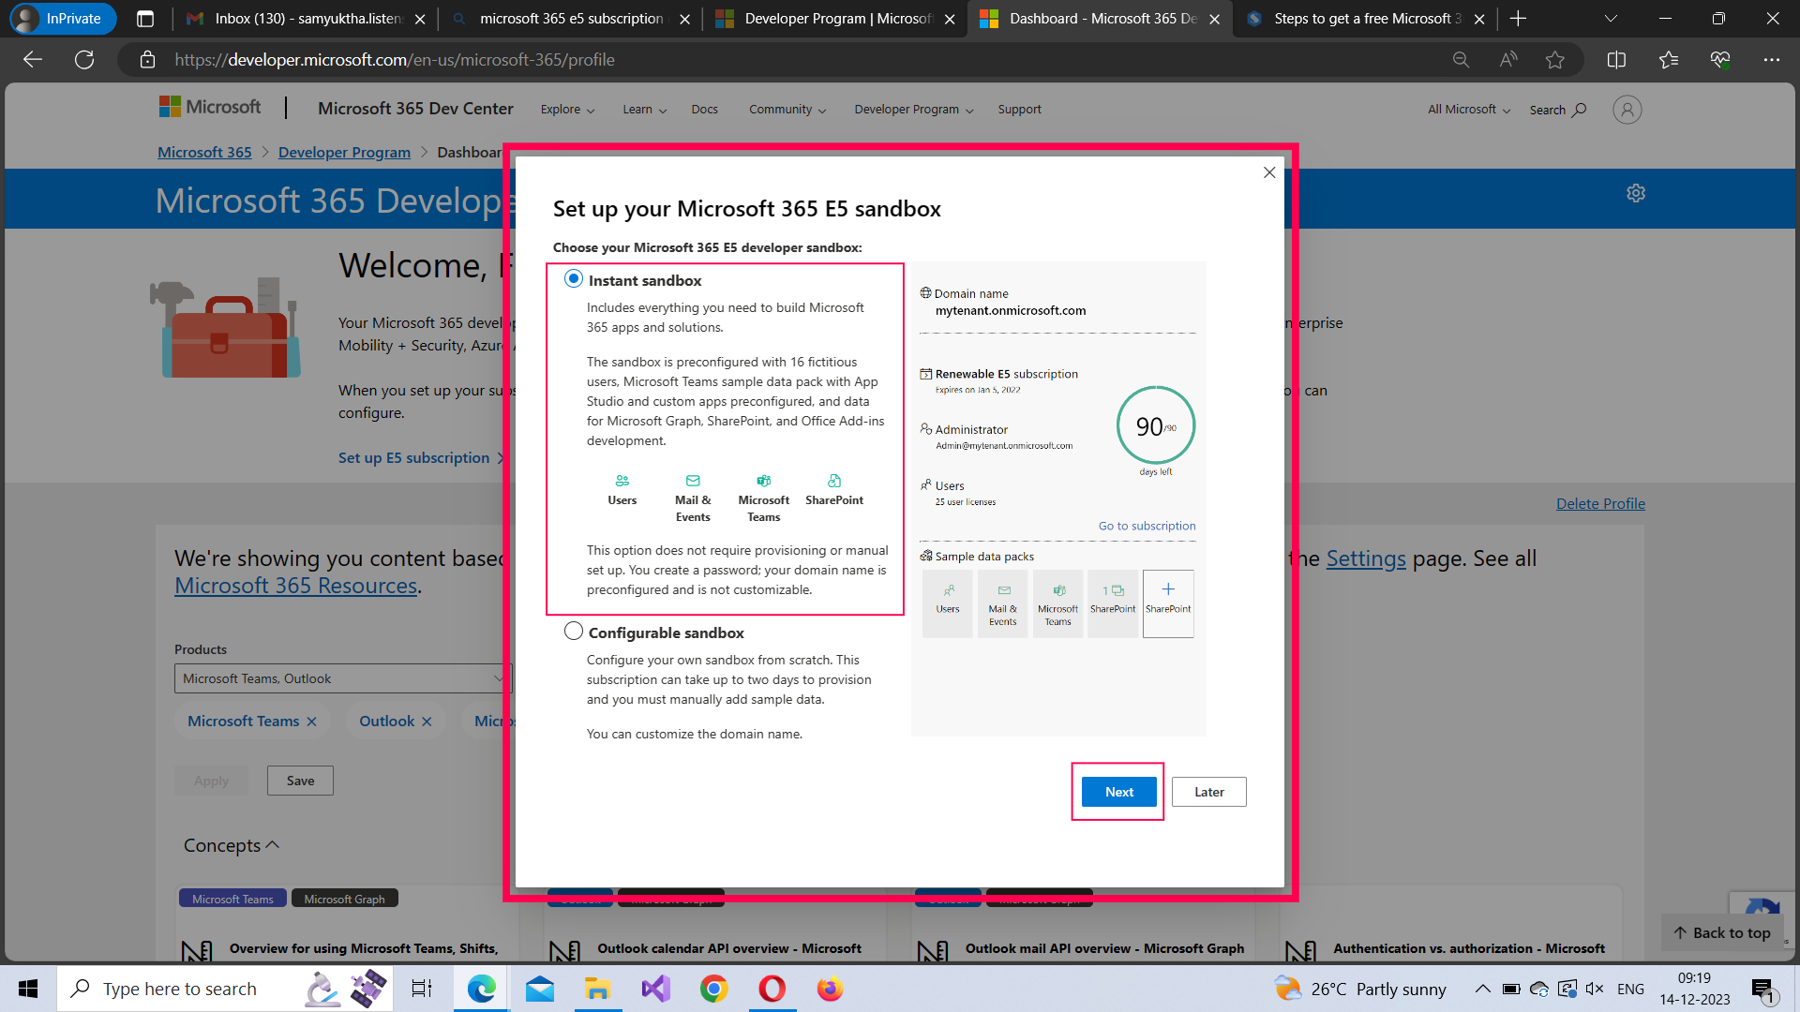Click the Save button
This screenshot has height=1012, width=1800.
[300, 780]
